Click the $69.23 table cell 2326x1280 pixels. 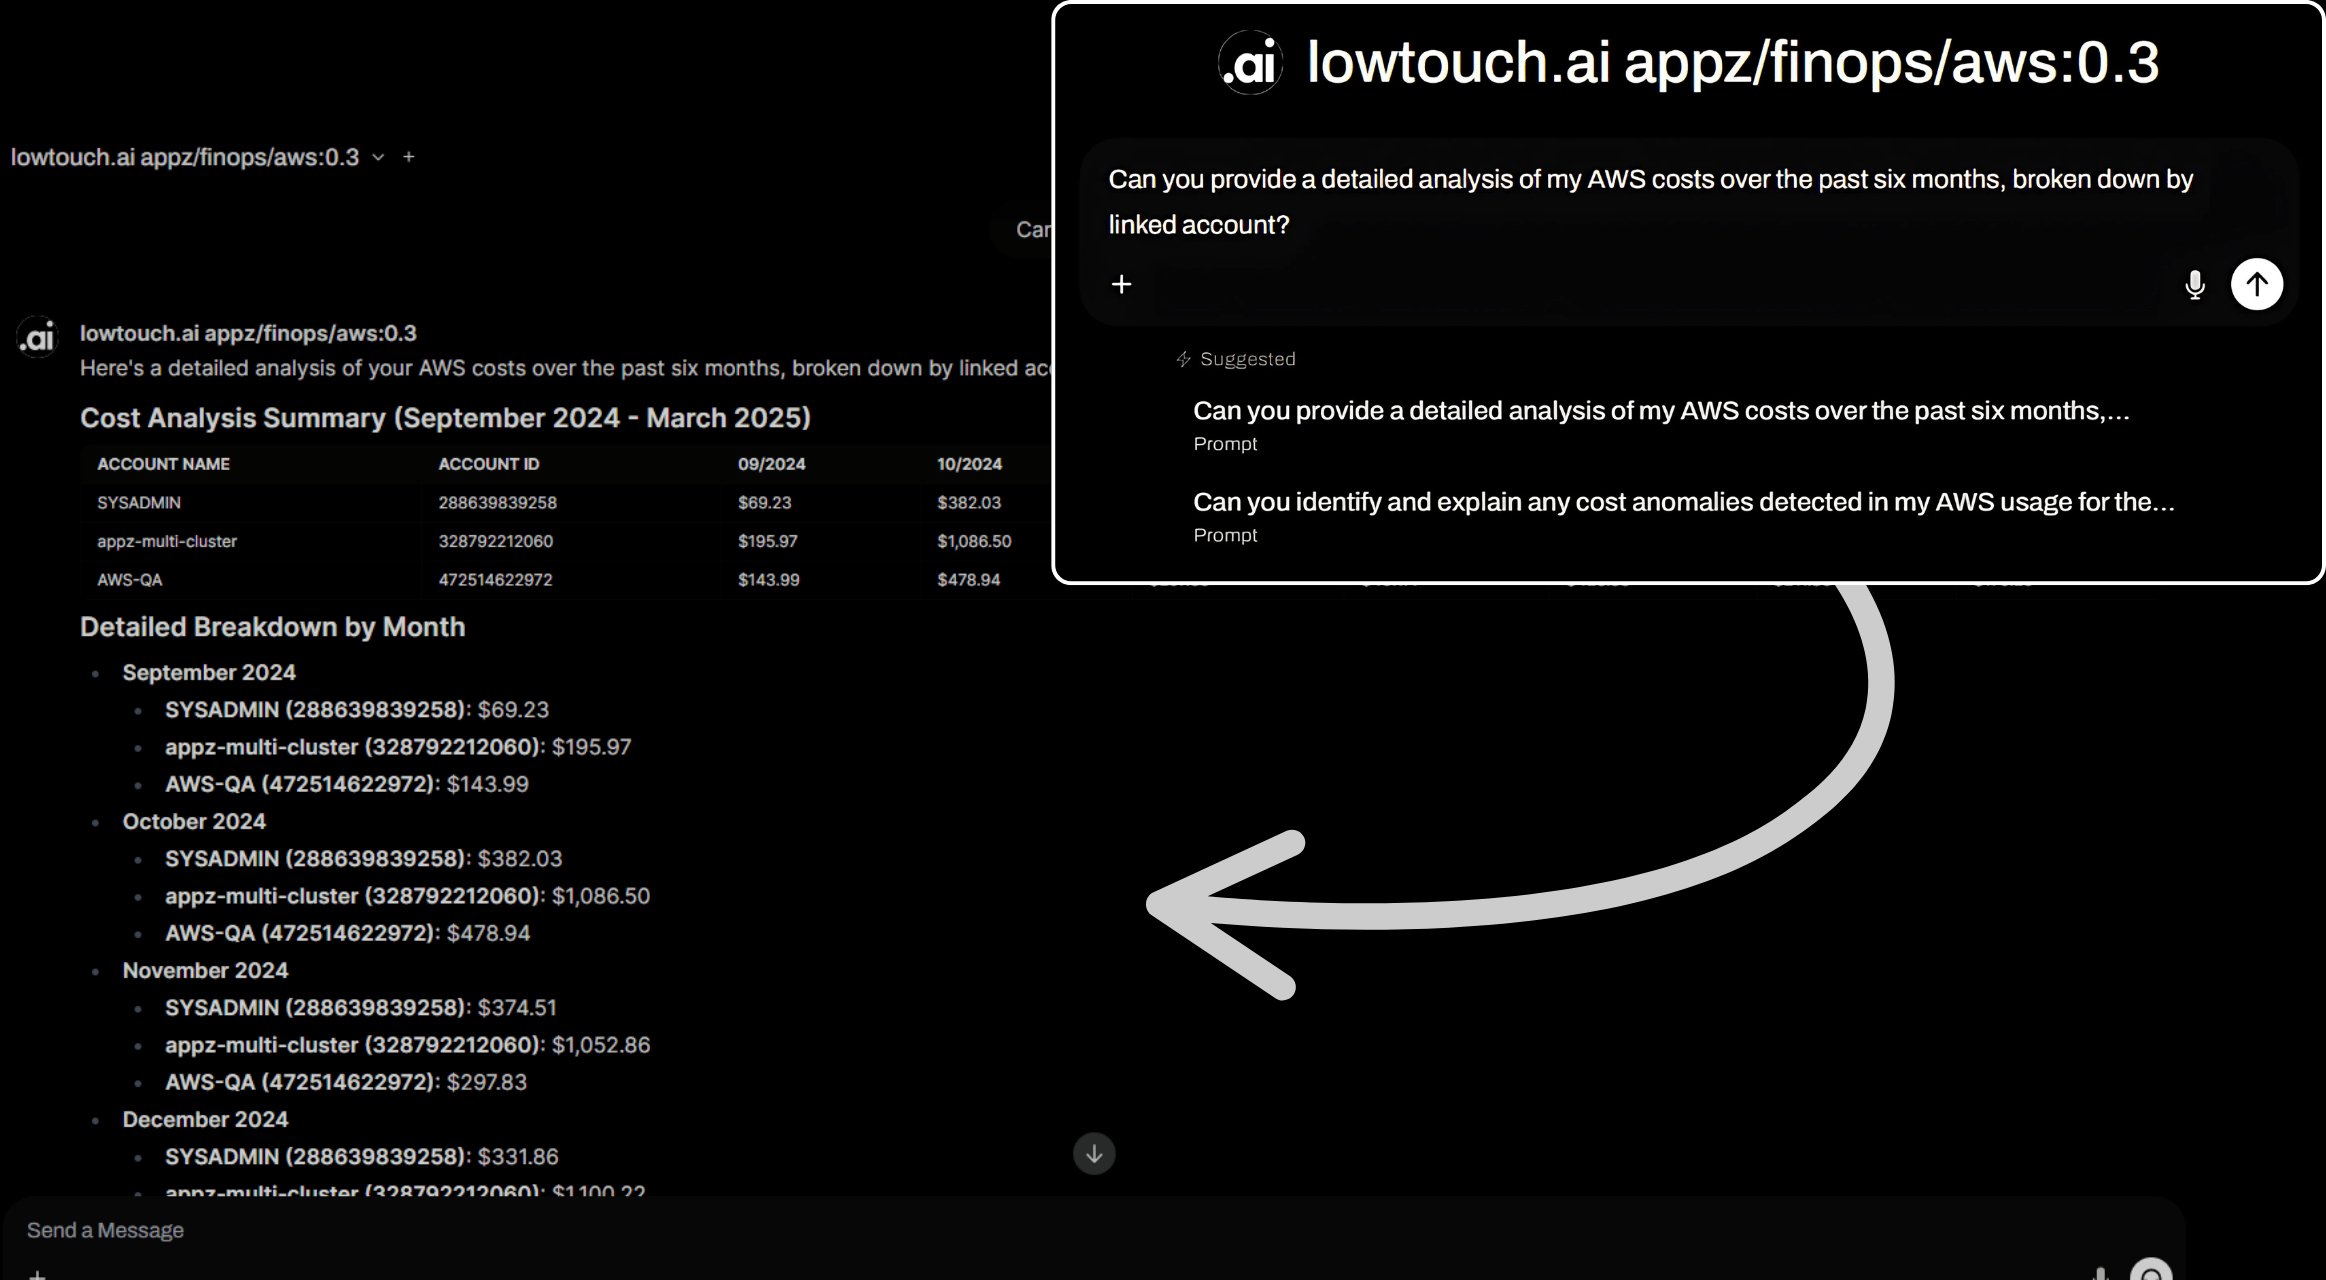pos(764,503)
